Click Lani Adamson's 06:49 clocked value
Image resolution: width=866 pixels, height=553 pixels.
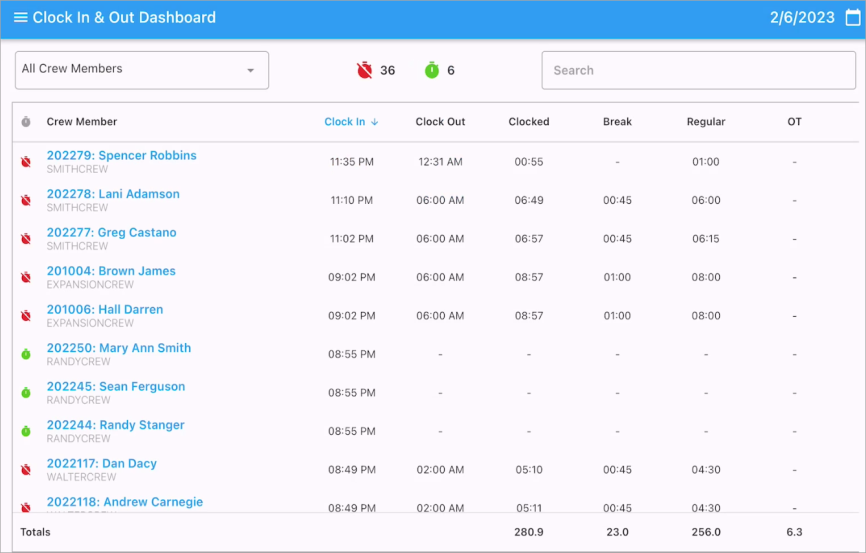529,200
